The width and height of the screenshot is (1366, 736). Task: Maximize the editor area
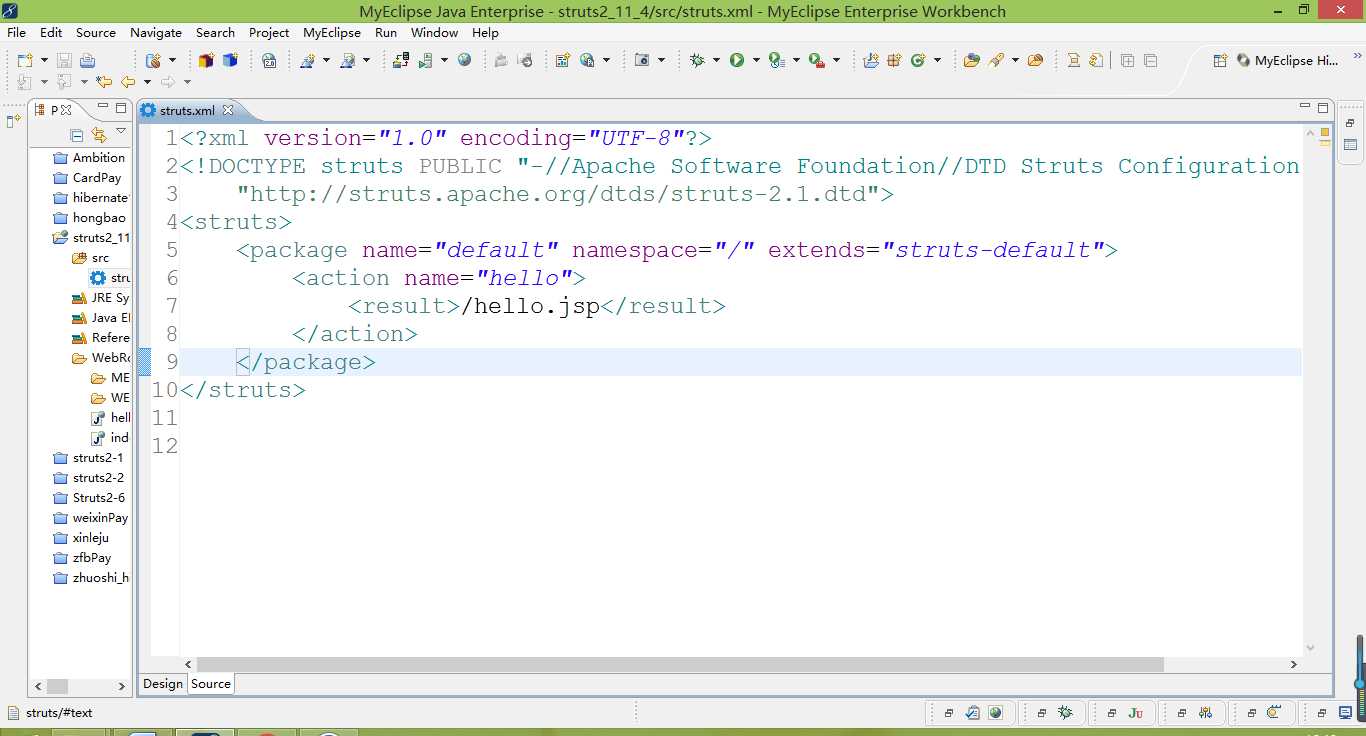pos(1323,108)
